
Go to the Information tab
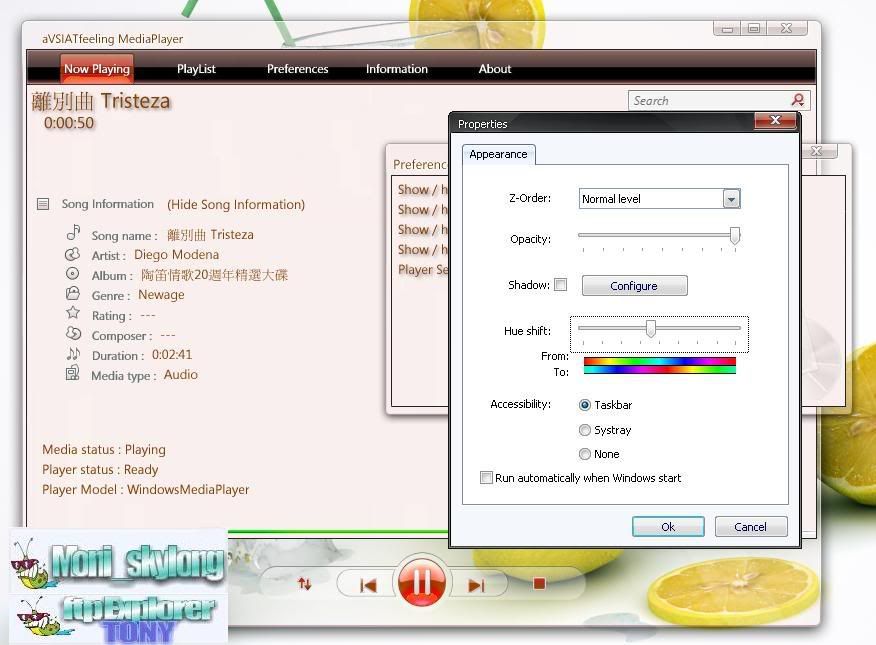point(397,69)
